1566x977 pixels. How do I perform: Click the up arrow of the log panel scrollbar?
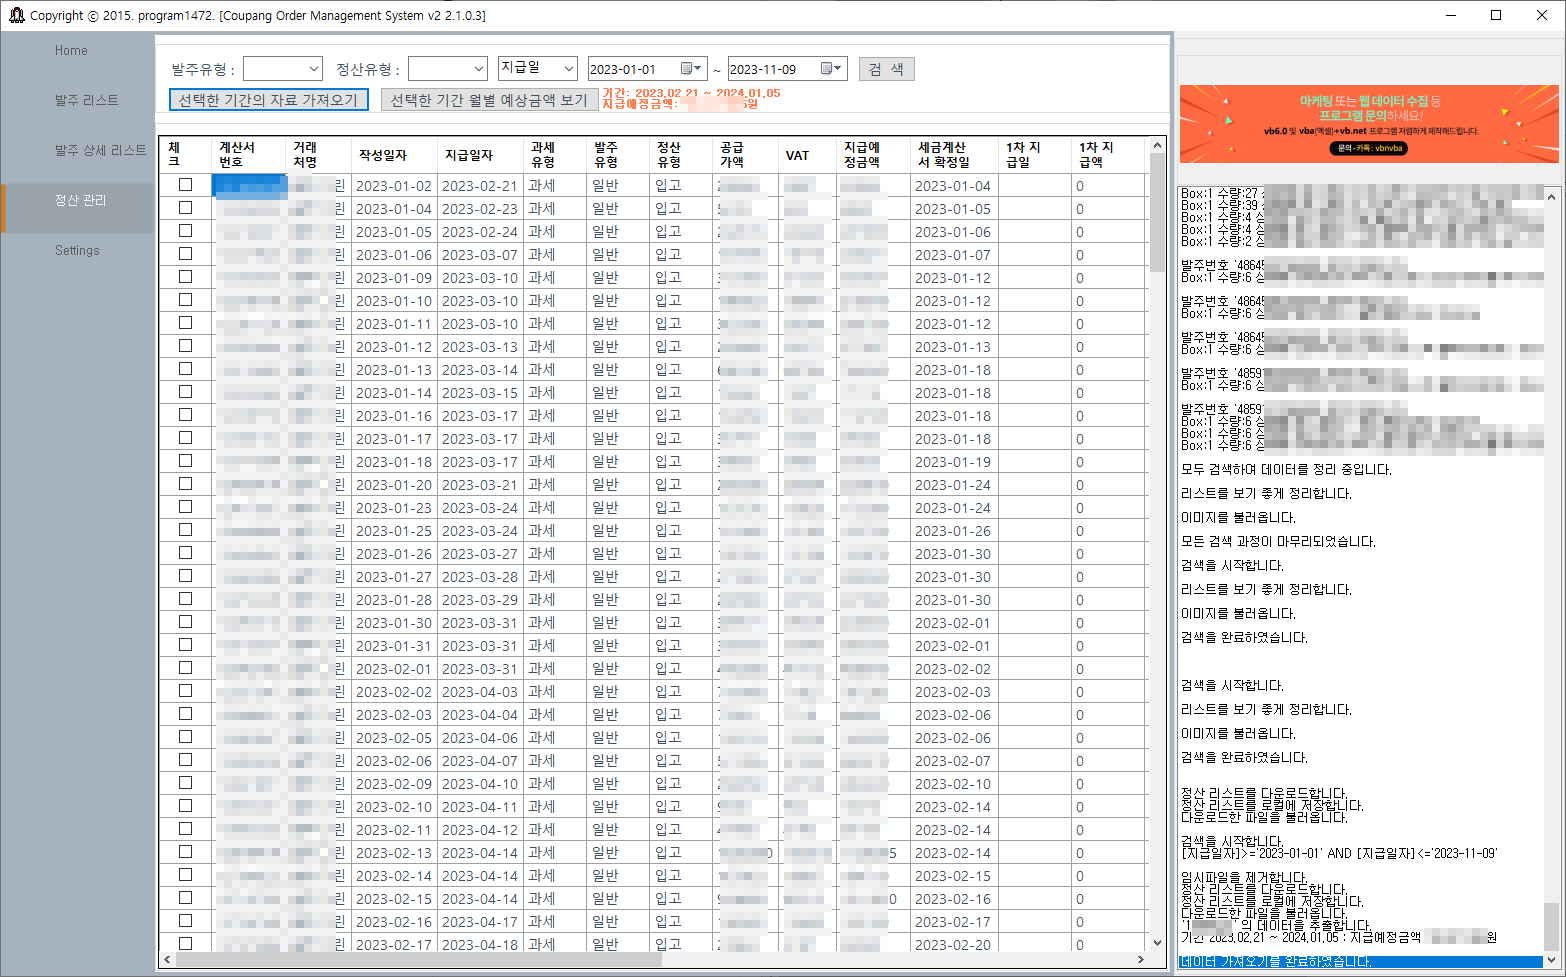tap(1553, 195)
